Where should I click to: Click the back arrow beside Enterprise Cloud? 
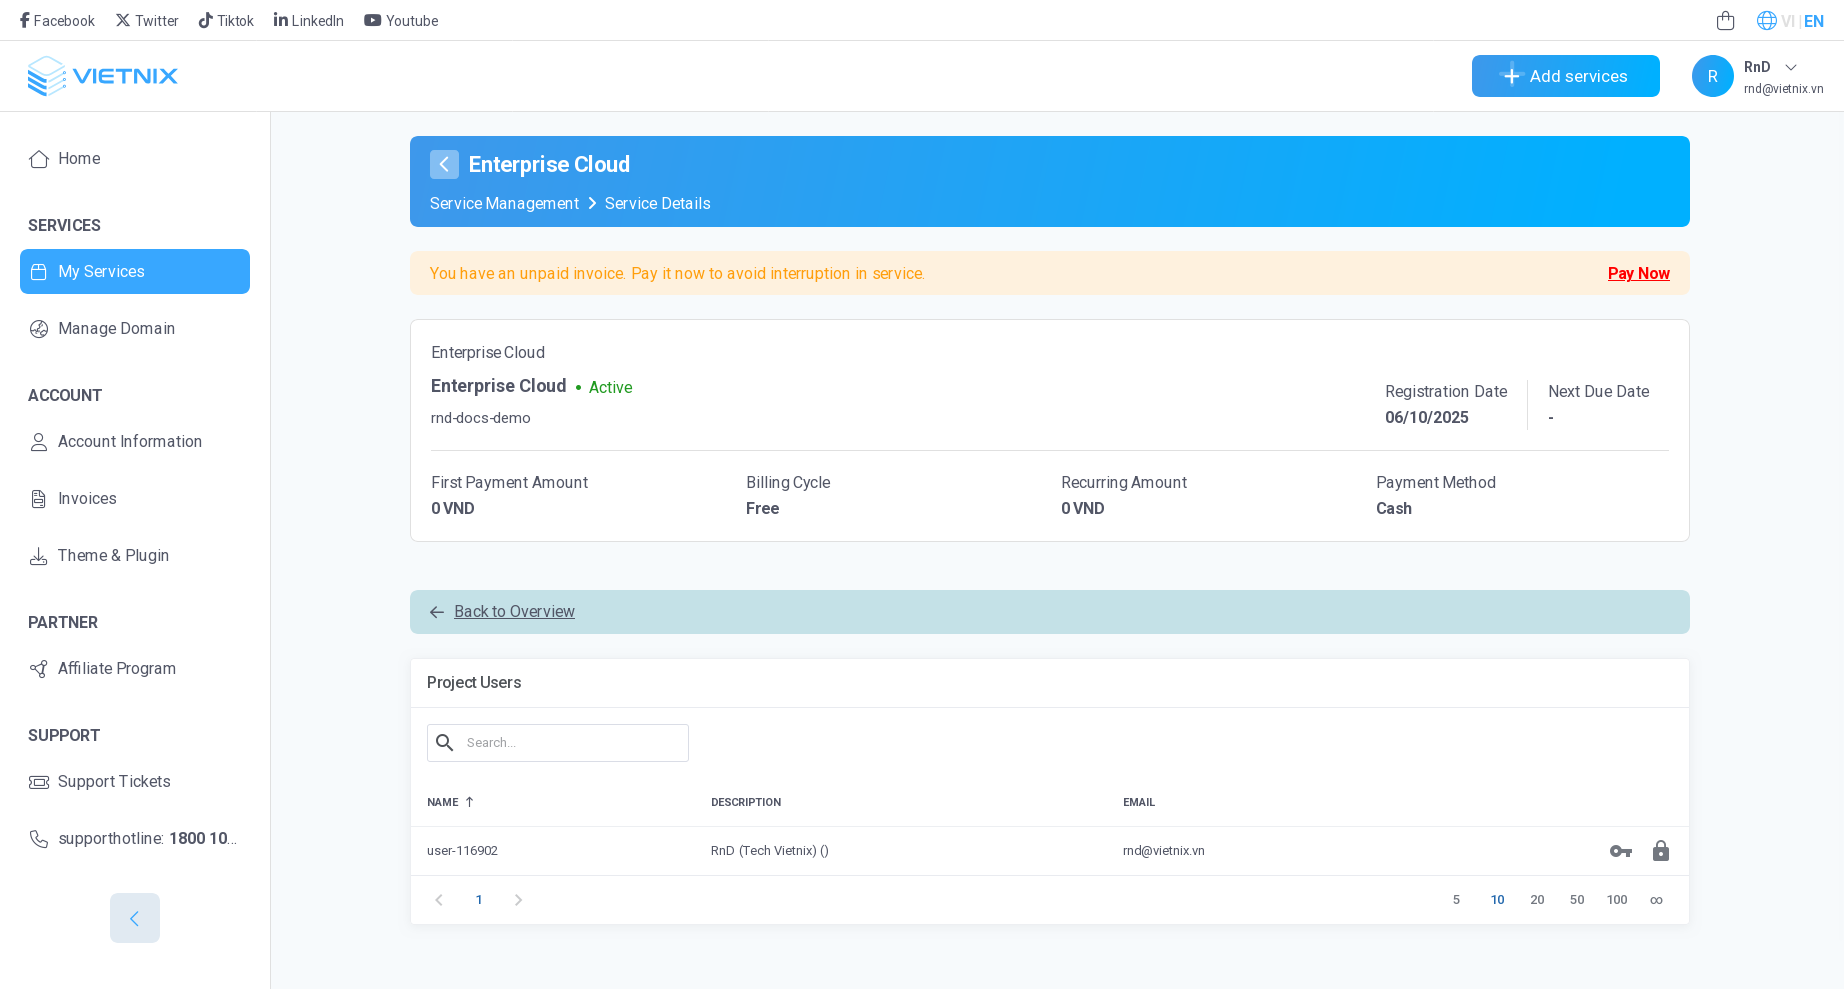click(444, 165)
